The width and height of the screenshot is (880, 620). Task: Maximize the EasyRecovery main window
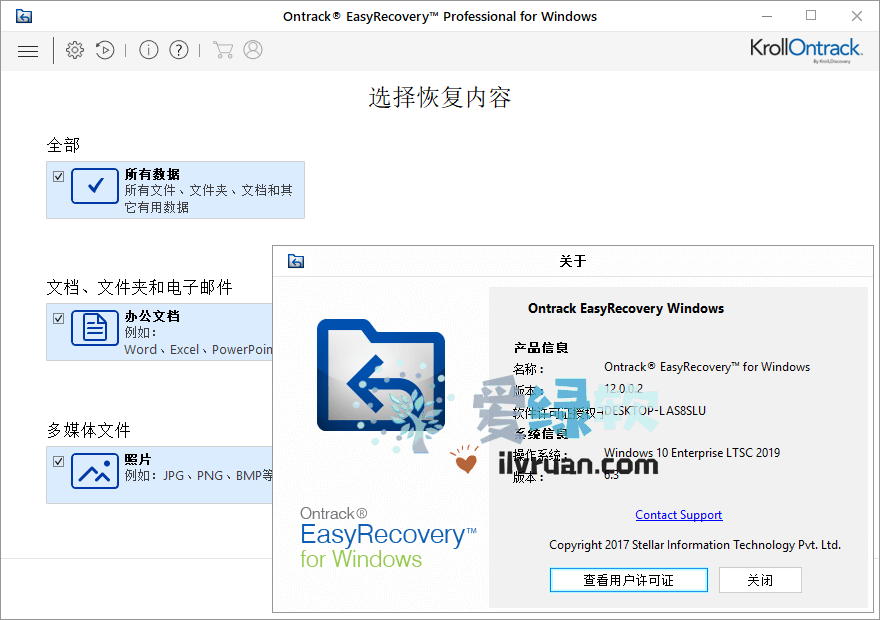[811, 16]
